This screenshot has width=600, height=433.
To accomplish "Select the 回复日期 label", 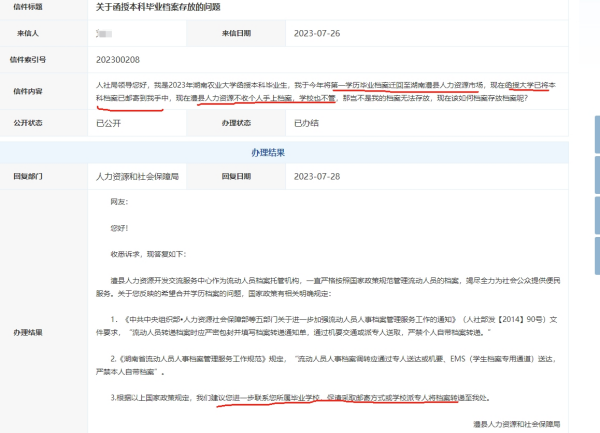I will [236, 176].
